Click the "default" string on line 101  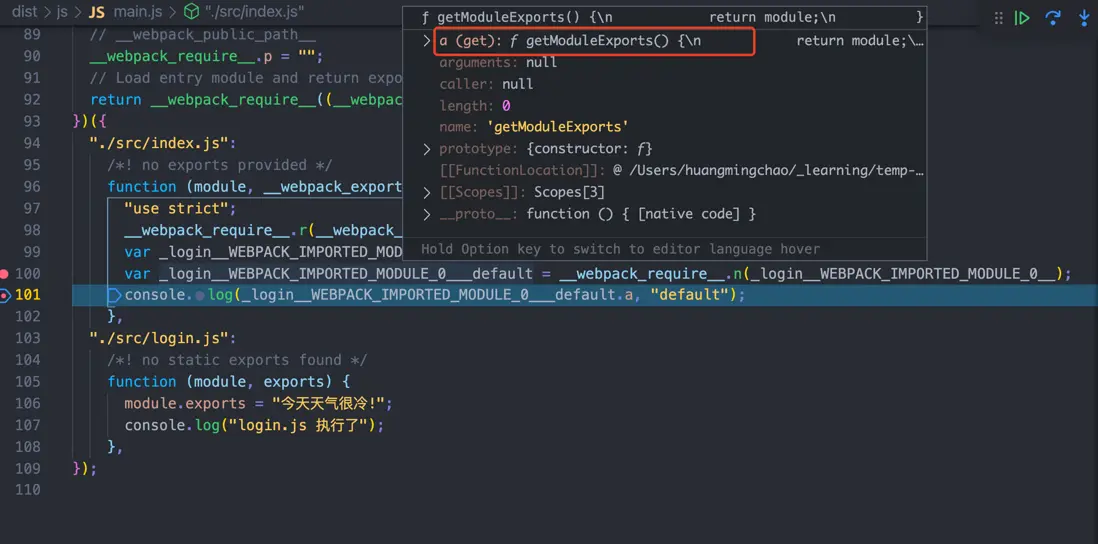tap(688, 295)
